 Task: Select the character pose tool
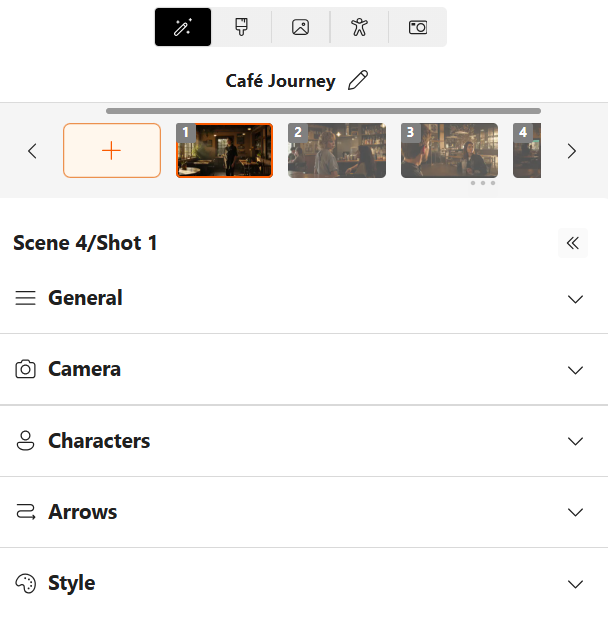coord(359,27)
